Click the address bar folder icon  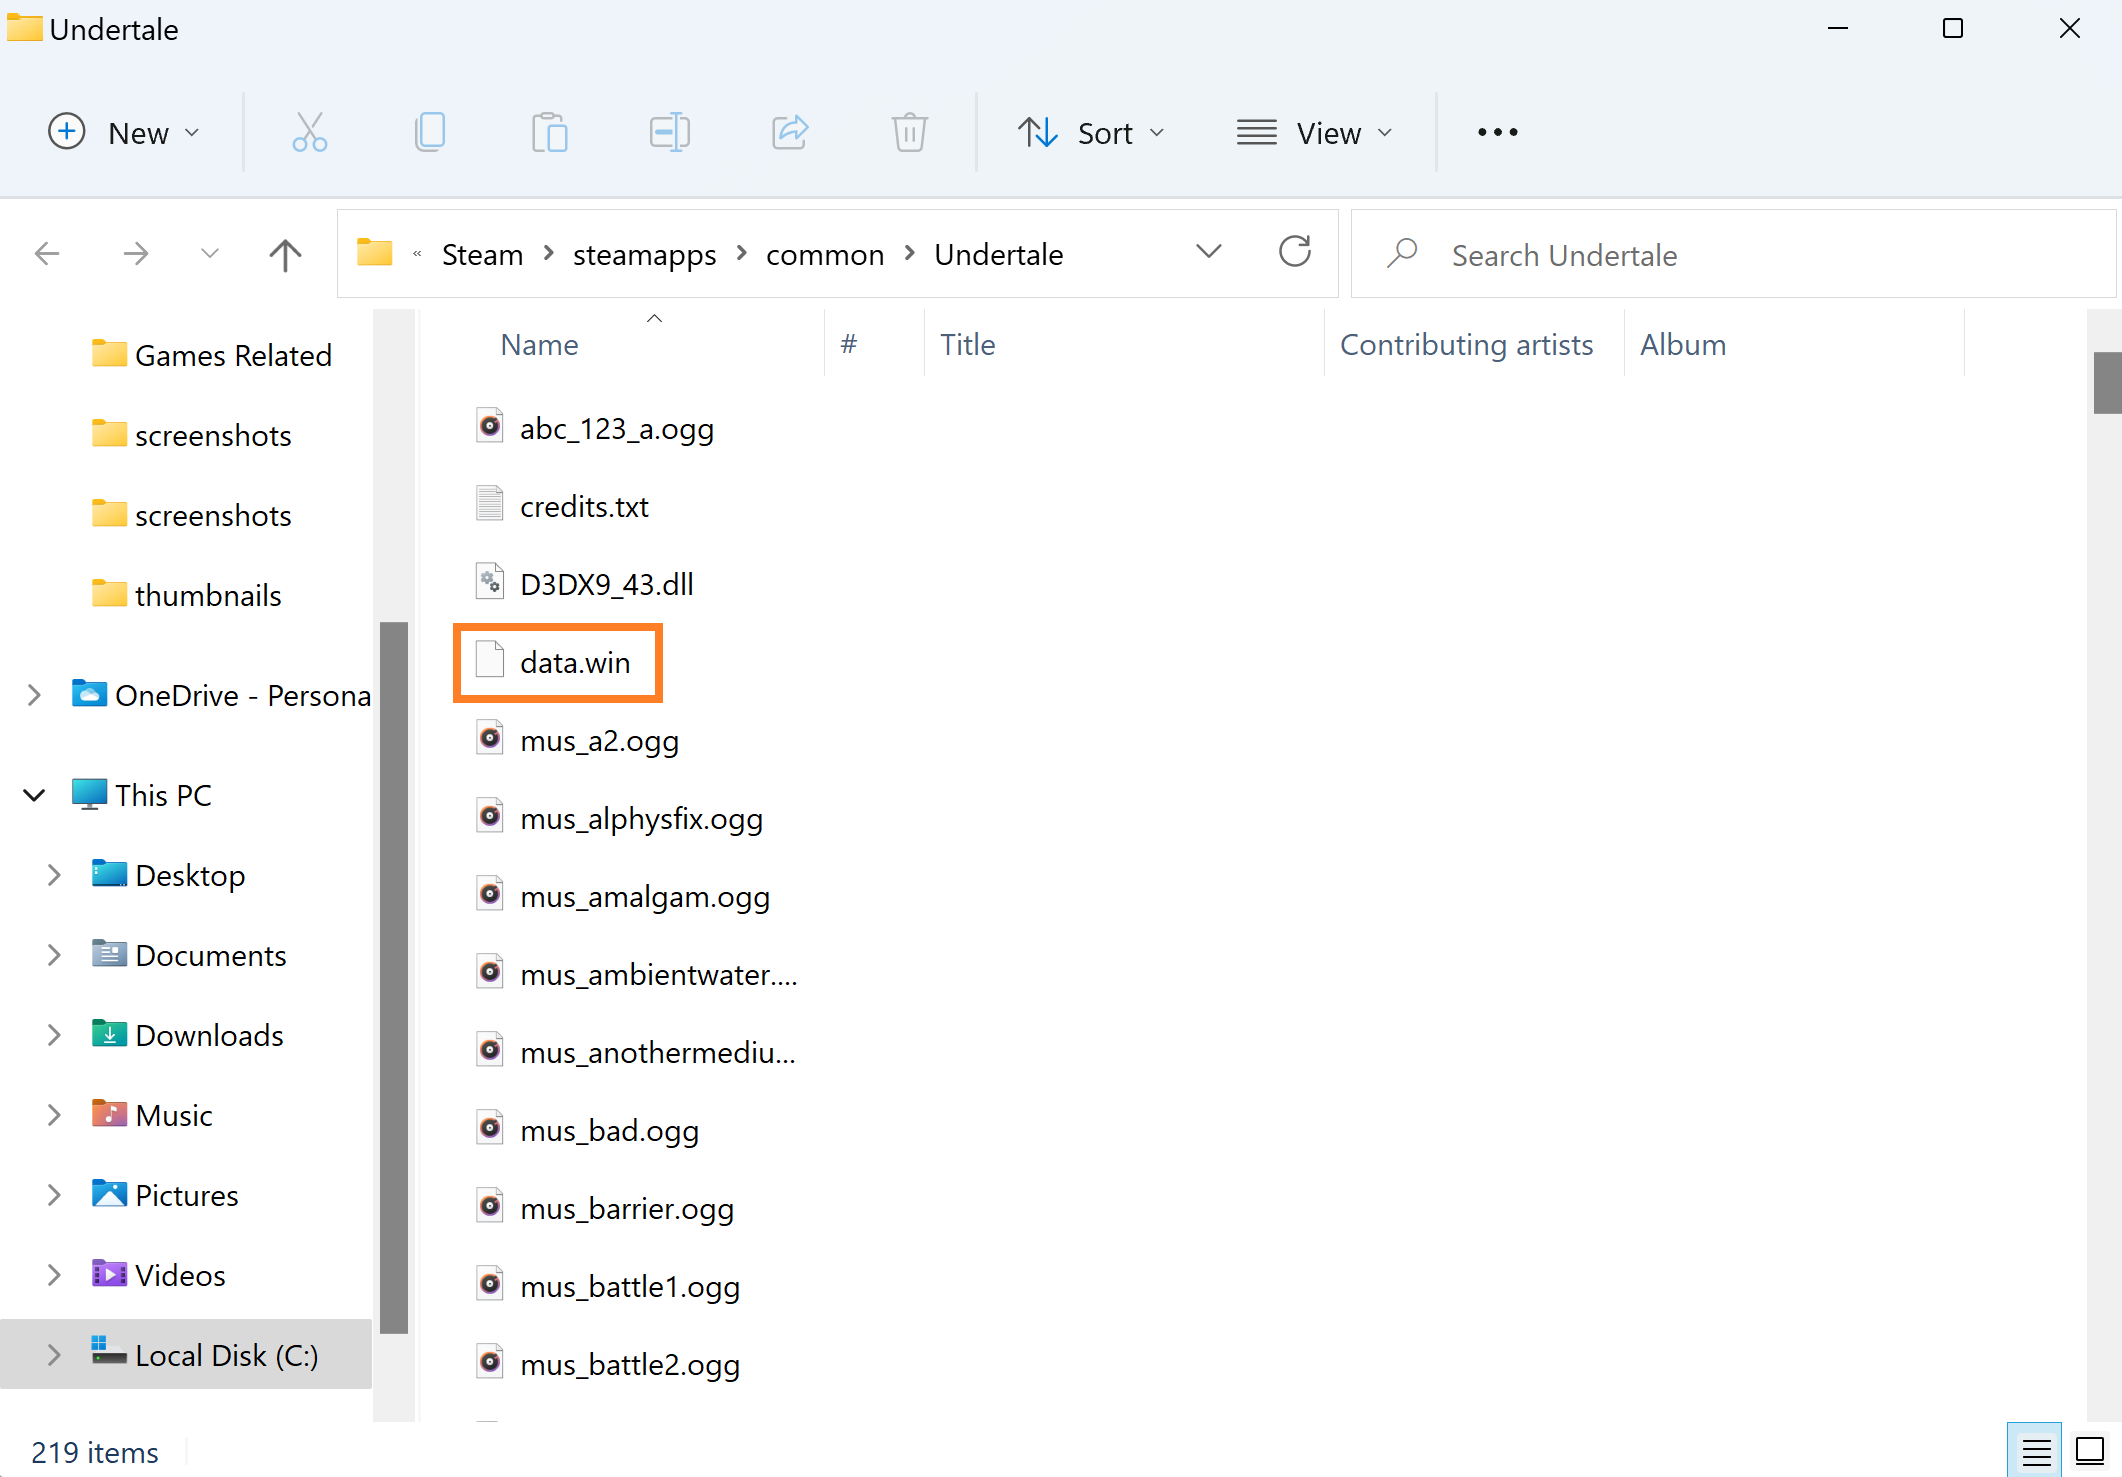(374, 253)
